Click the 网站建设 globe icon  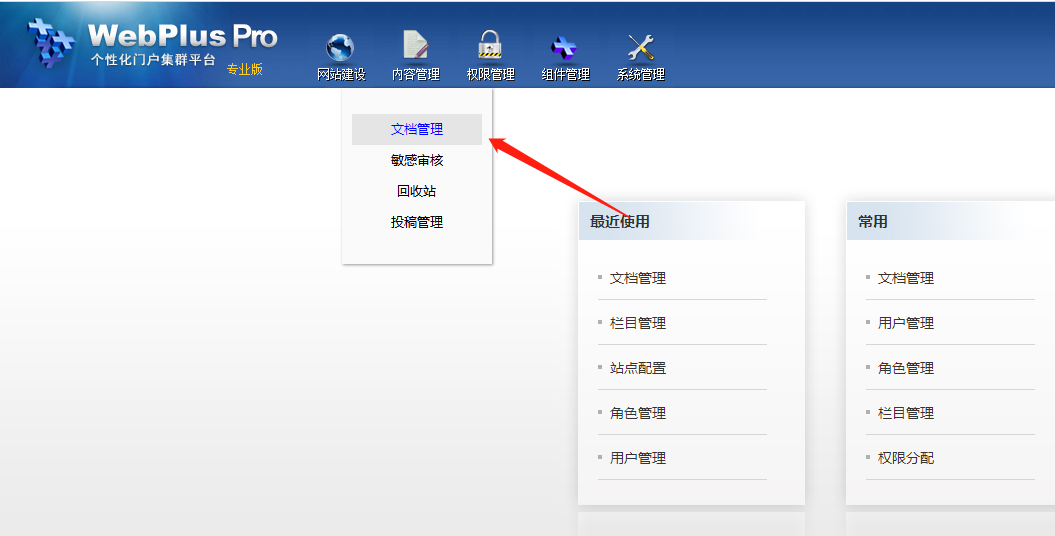pos(341,47)
